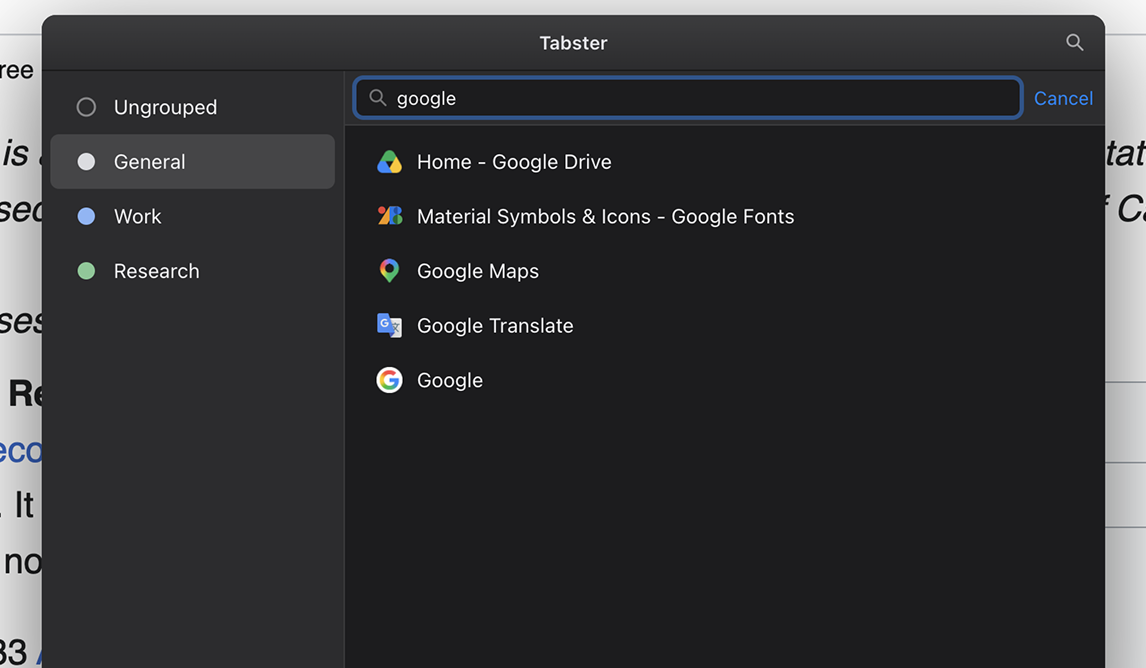This screenshot has width=1146, height=668.
Task: Open the Google Translate result title
Action: (x=495, y=325)
